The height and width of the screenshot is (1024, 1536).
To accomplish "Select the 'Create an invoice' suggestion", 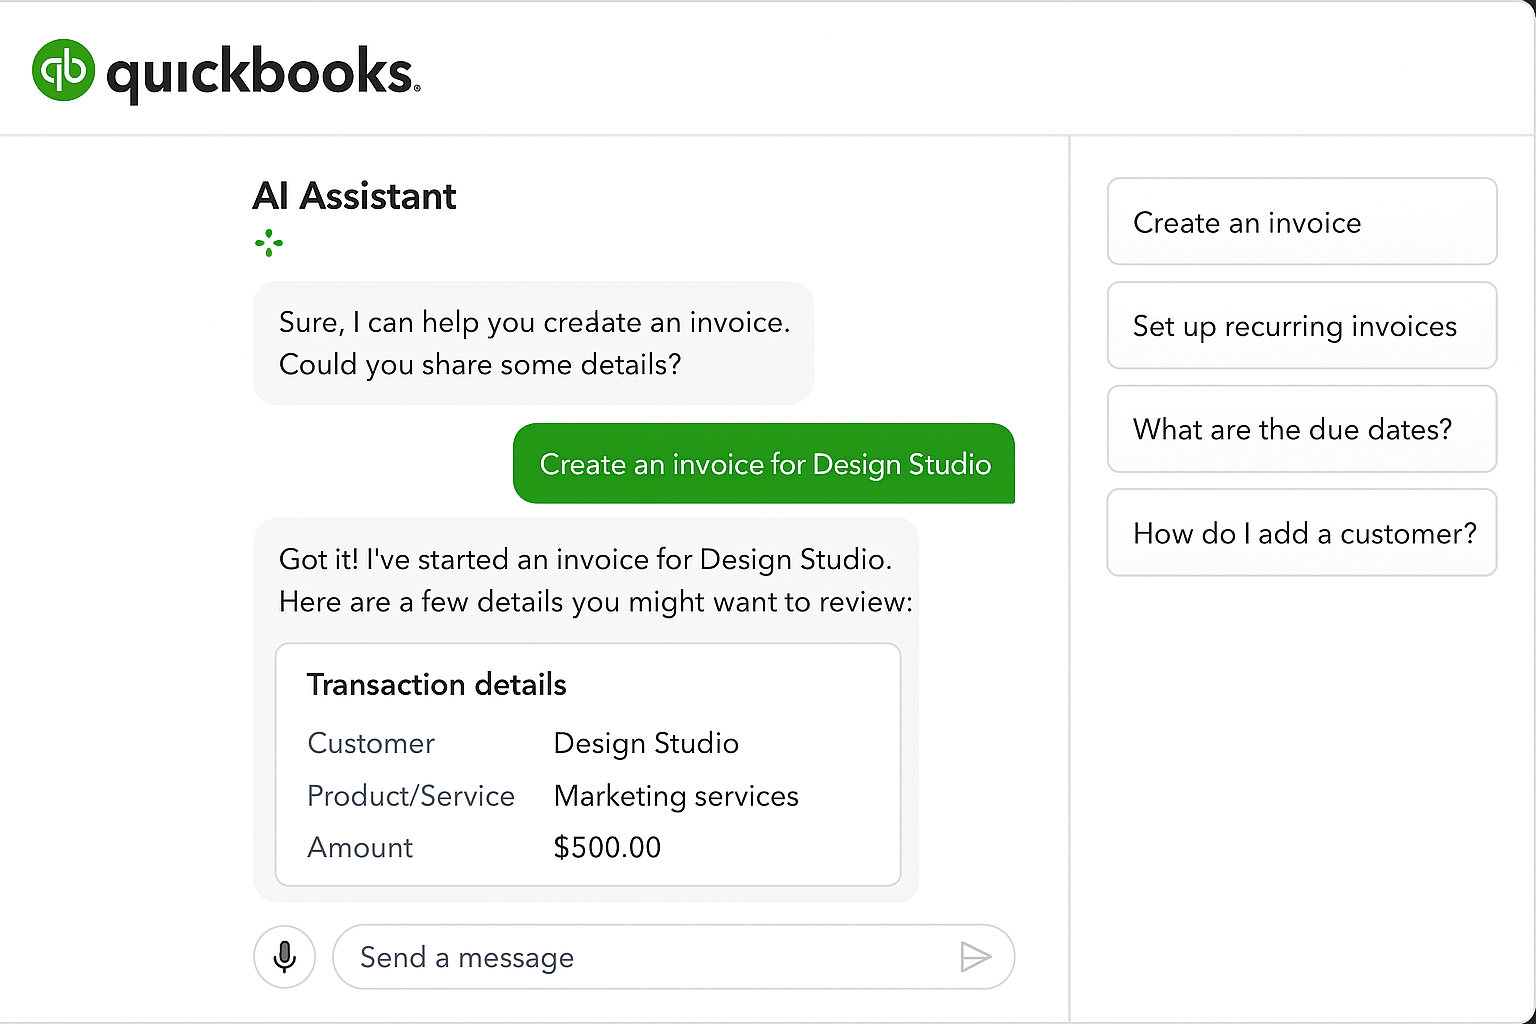I will click(1301, 222).
